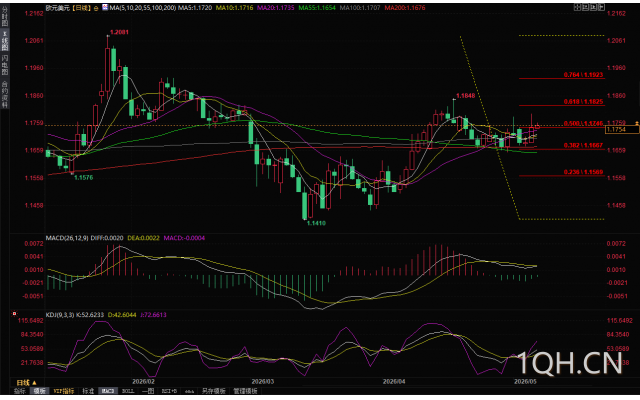The width and height of the screenshot is (640, 400).
Task: Select the 模板 bottom tab
Action: tap(40, 391)
